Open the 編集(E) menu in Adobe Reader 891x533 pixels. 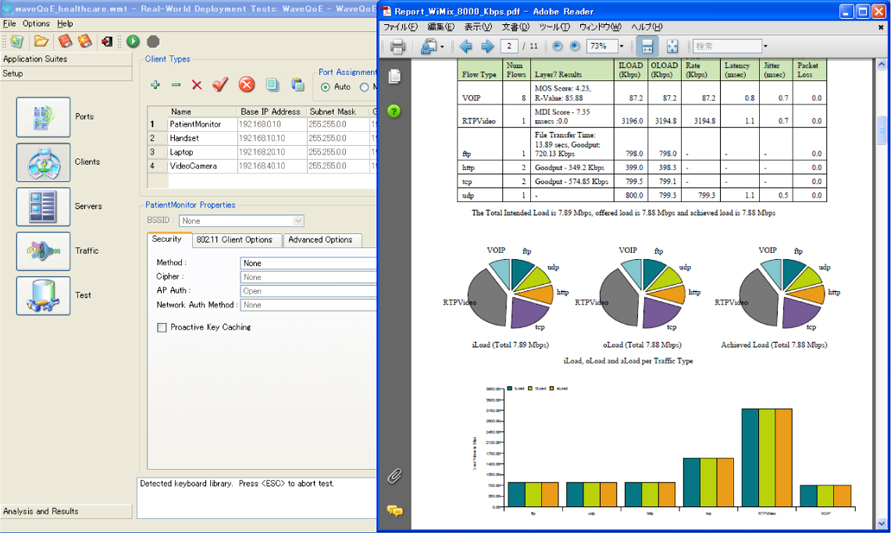441,27
